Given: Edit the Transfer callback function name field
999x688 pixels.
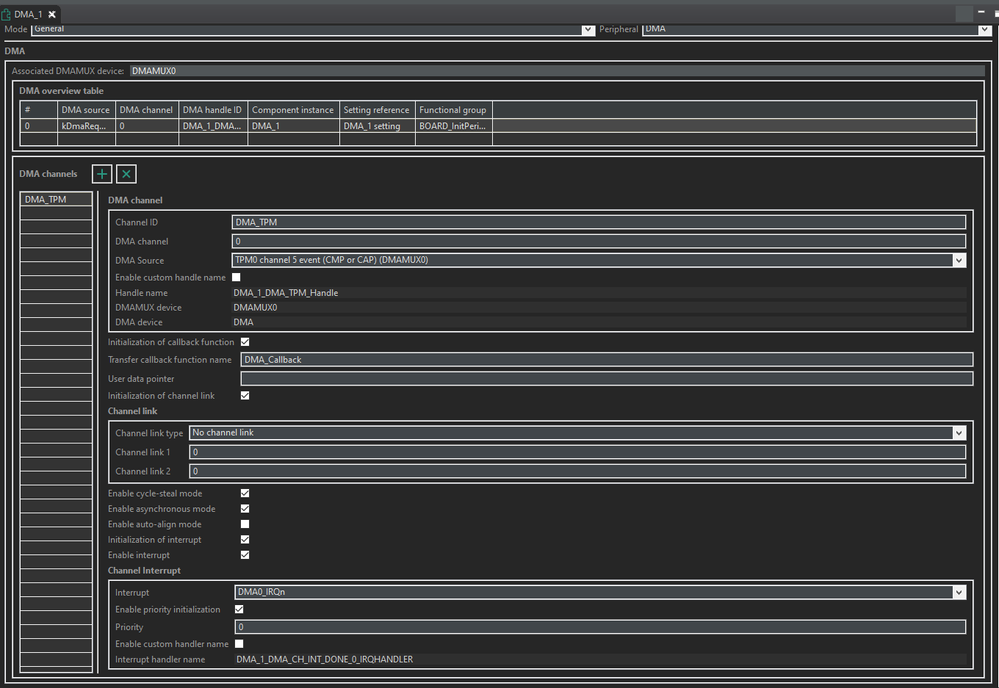Looking at the screenshot, I should point(607,360).
